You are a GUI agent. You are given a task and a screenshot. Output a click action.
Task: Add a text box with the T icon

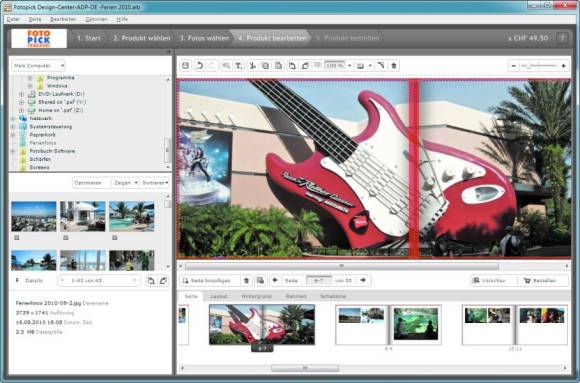point(239,65)
